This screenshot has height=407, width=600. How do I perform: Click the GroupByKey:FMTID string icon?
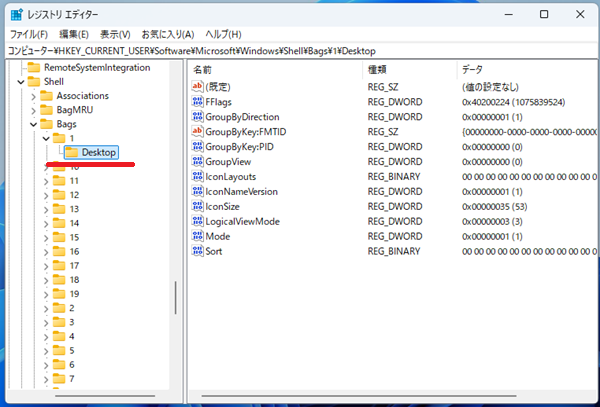[197, 132]
